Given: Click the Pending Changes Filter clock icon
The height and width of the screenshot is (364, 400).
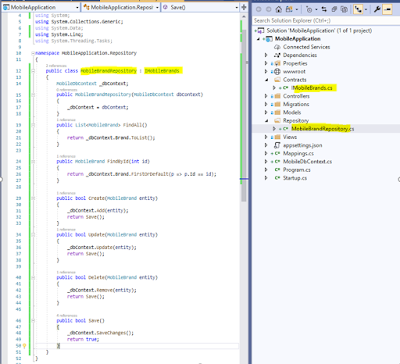Looking at the screenshot, I should tap(309, 9).
